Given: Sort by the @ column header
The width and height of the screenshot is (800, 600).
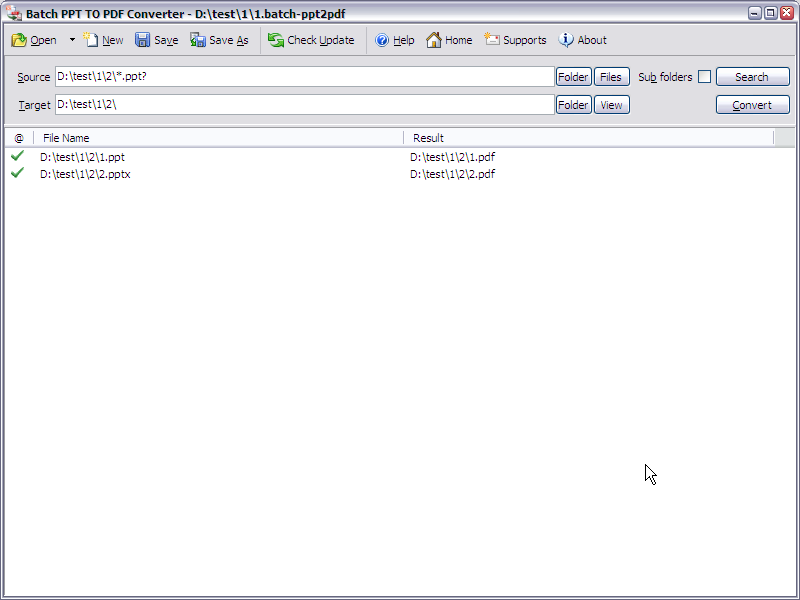Looking at the screenshot, I should point(19,138).
